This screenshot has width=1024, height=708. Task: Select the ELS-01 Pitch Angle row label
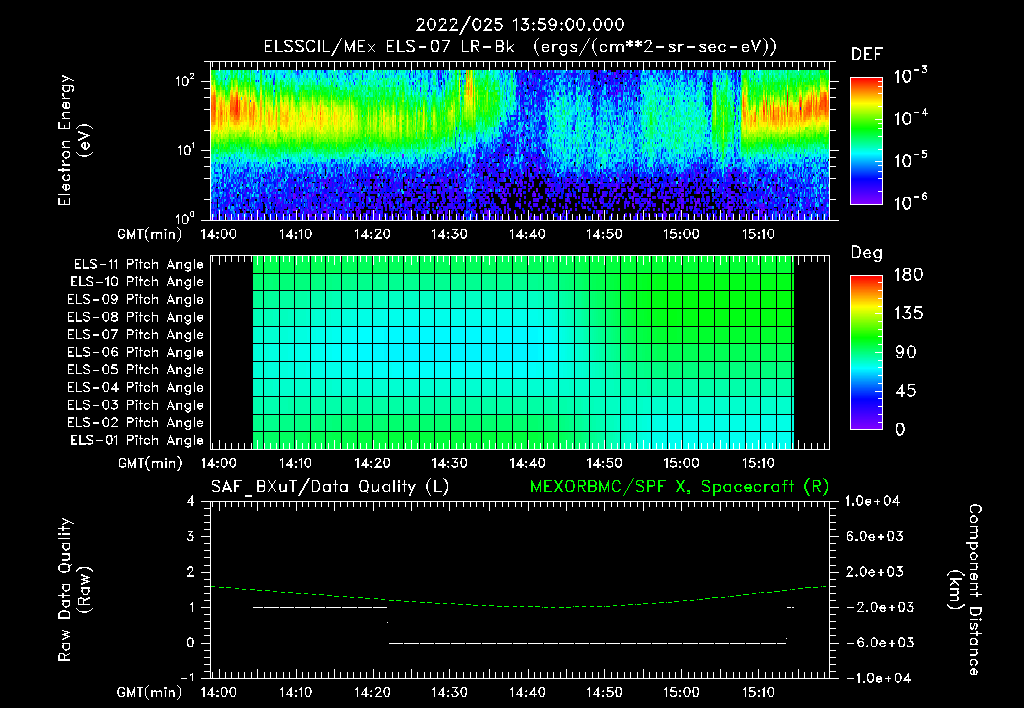137,440
